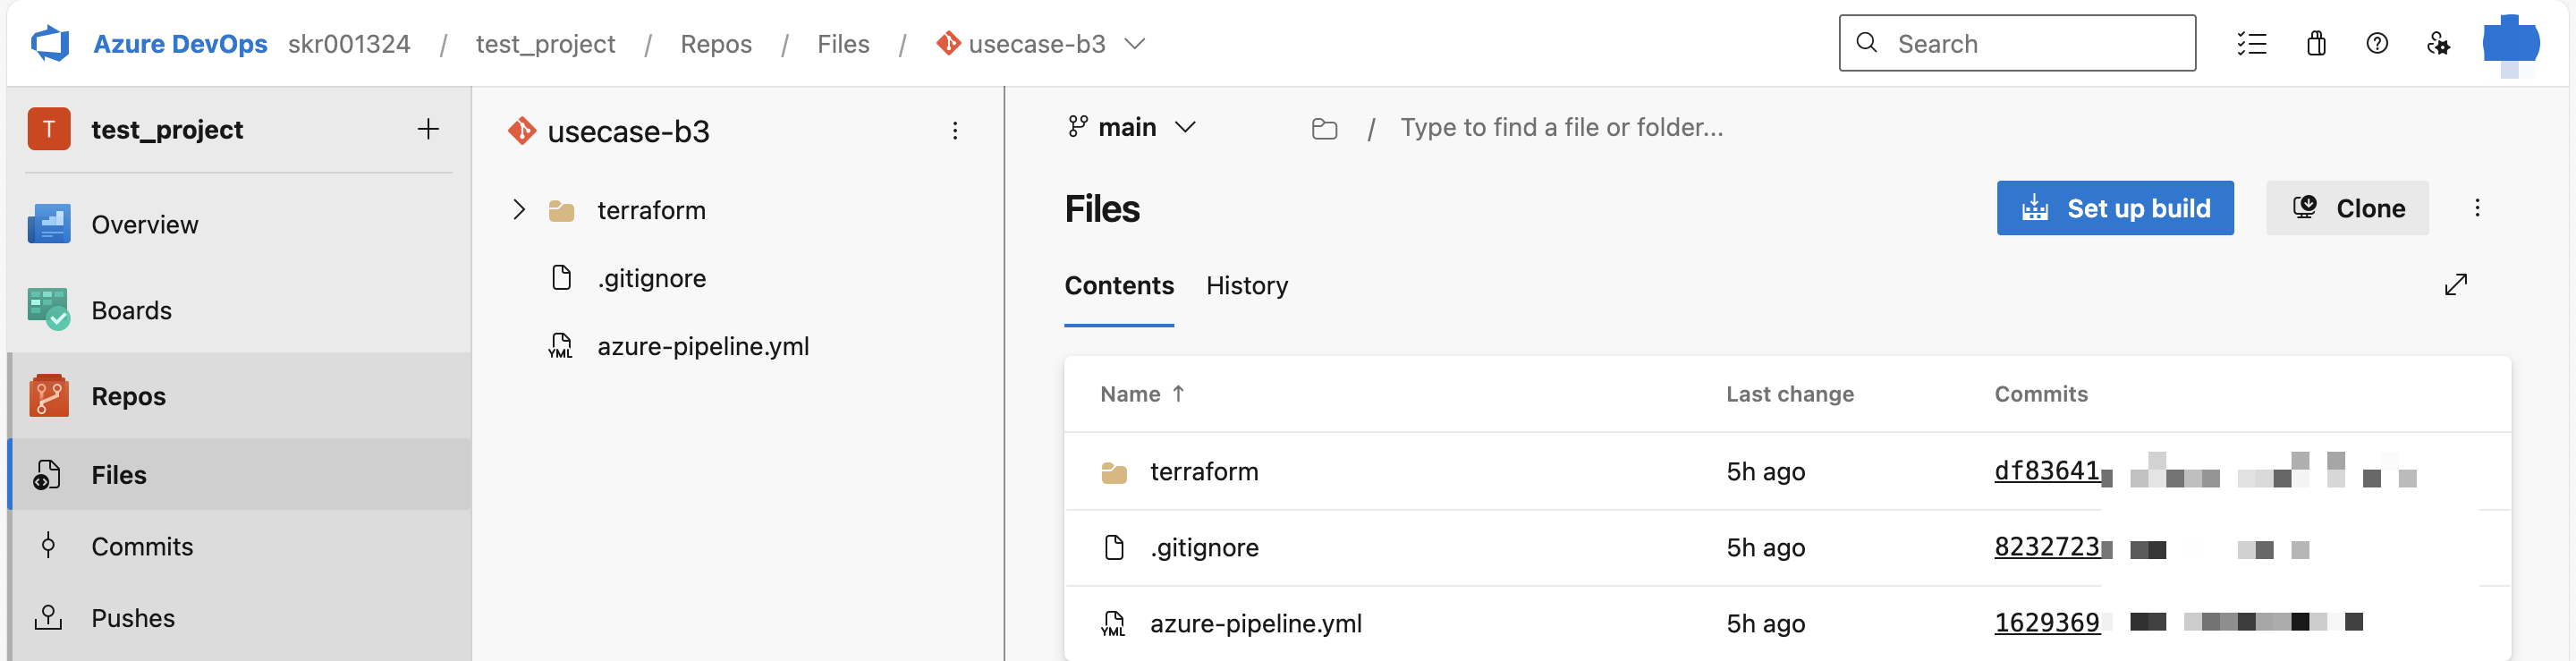Click the repository root folder icon
The image size is (2576, 661).
pyautogui.click(x=1324, y=128)
